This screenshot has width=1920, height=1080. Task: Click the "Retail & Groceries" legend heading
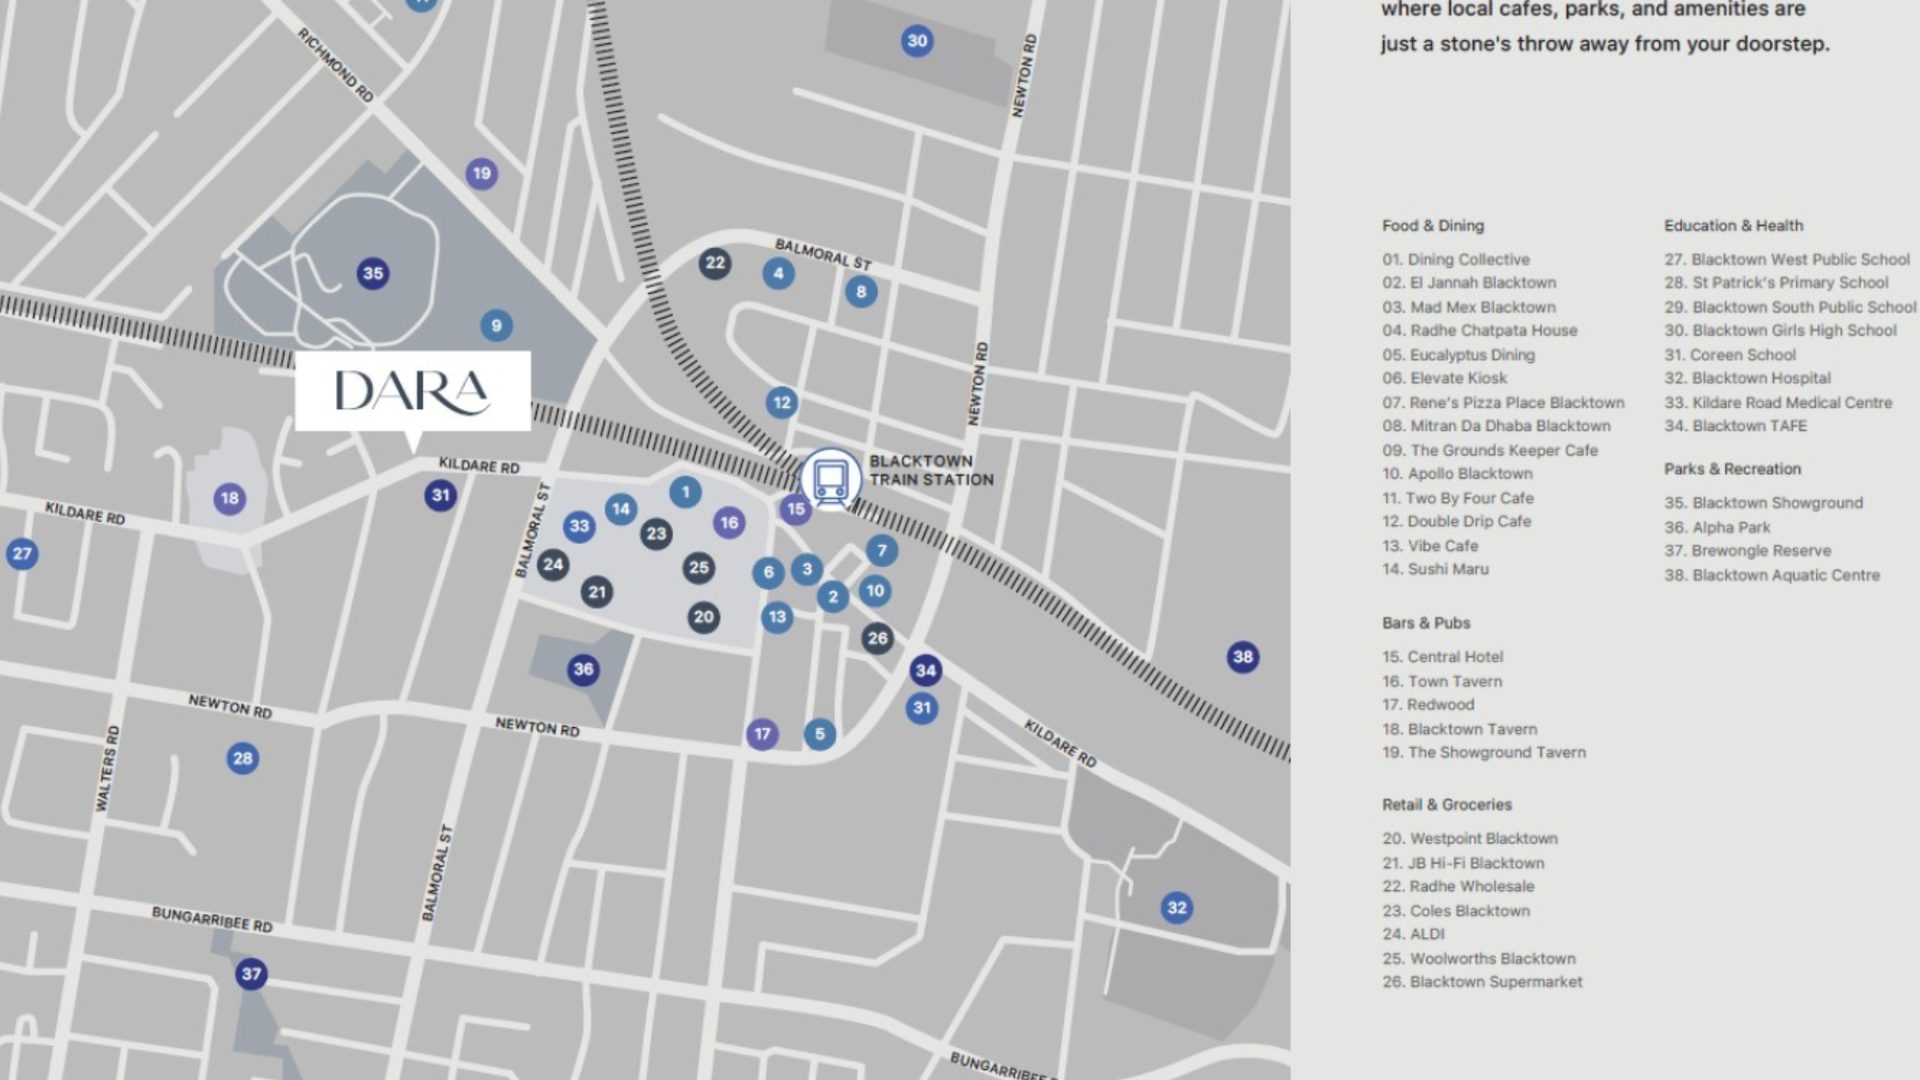click(x=1447, y=805)
